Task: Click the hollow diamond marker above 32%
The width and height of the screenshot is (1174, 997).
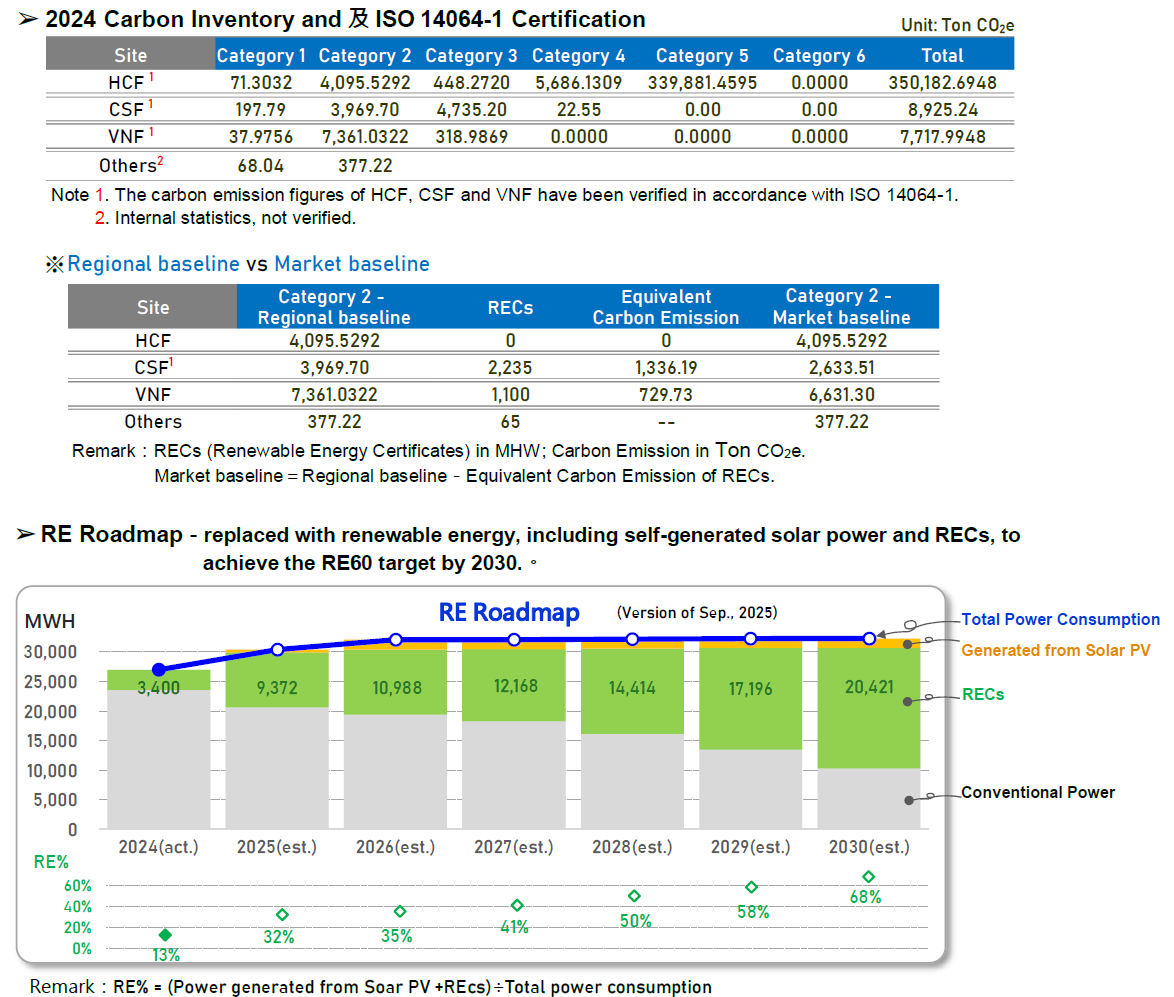Action: click(282, 915)
